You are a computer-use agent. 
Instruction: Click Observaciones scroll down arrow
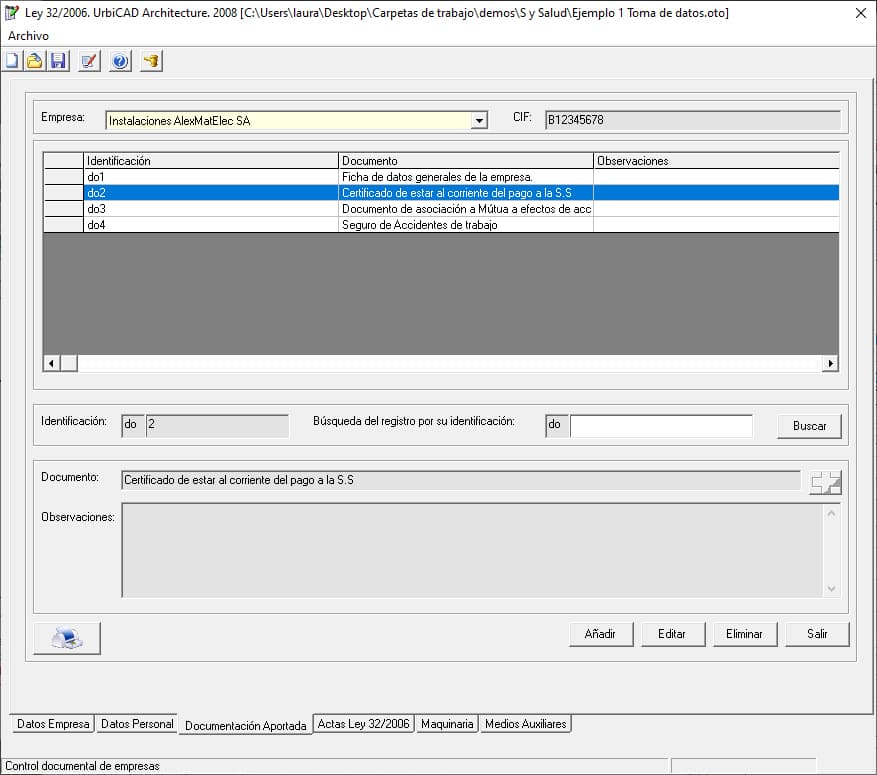point(831,588)
